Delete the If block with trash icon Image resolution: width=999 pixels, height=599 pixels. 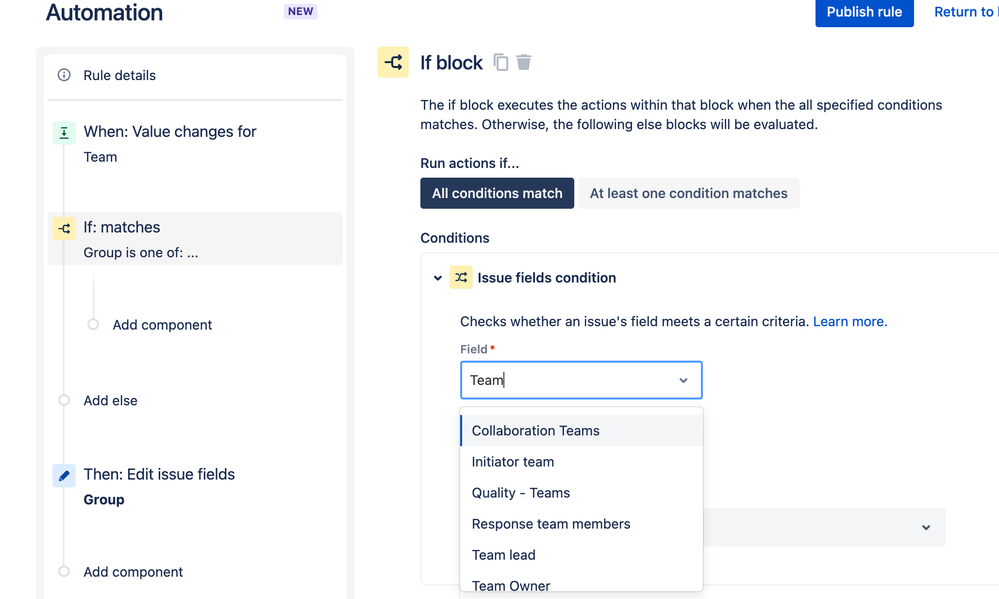(x=524, y=62)
